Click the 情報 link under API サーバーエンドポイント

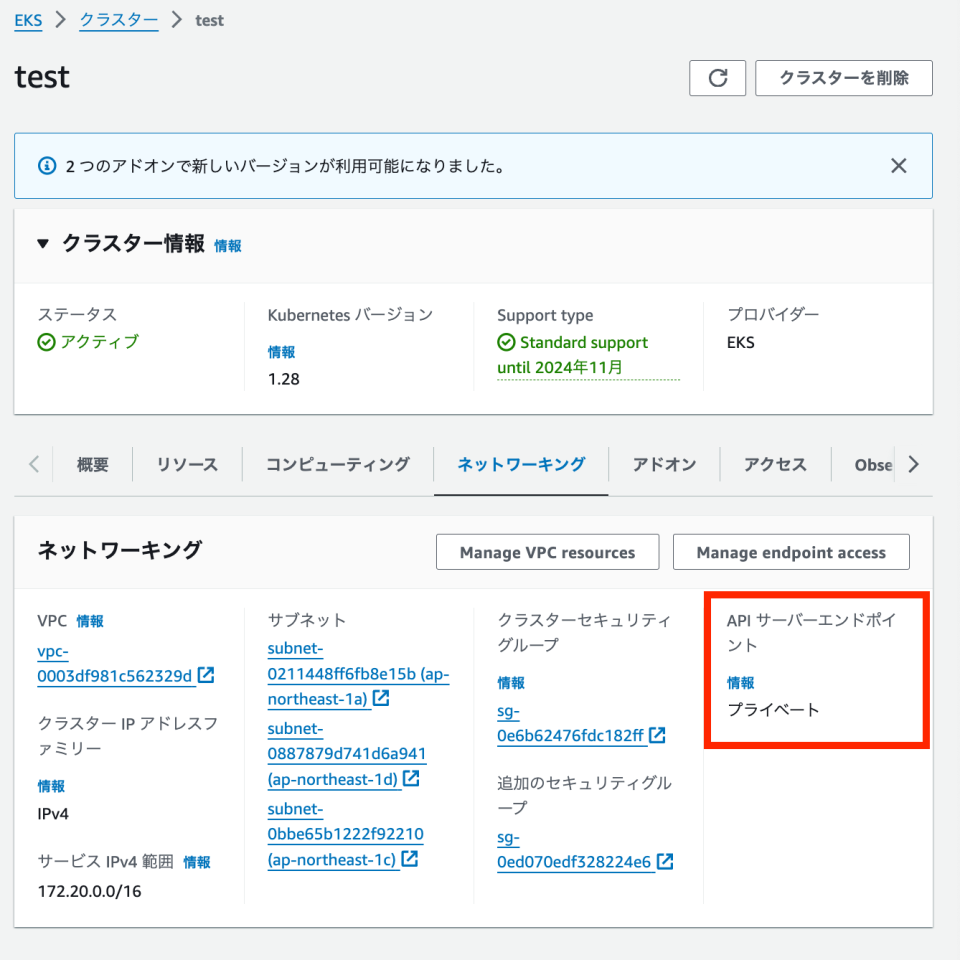tap(740, 683)
